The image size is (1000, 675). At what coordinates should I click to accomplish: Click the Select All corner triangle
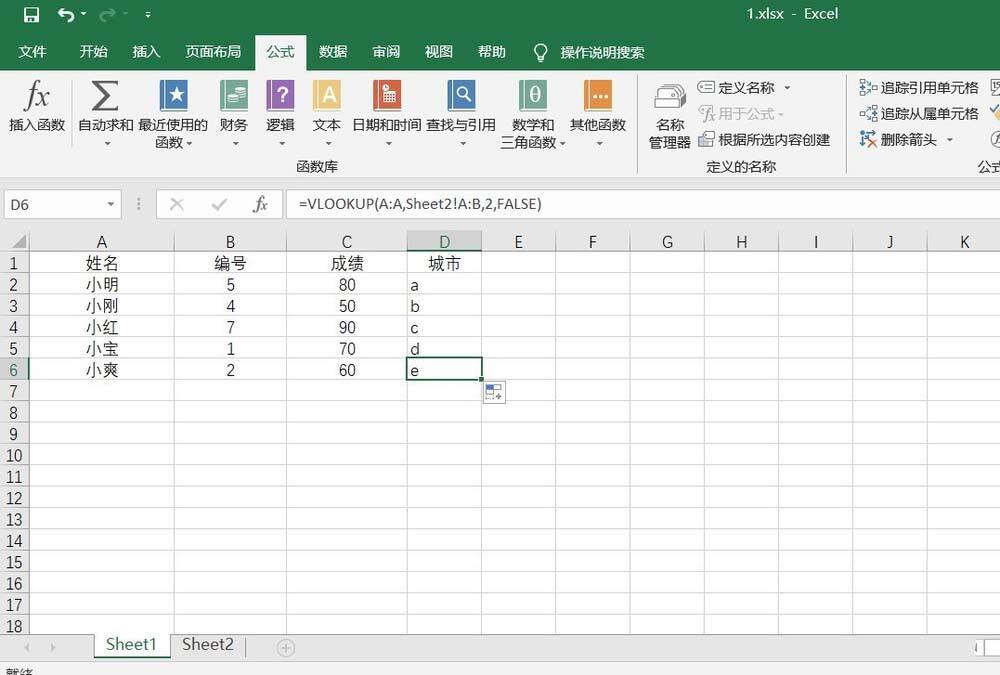(x=18, y=241)
